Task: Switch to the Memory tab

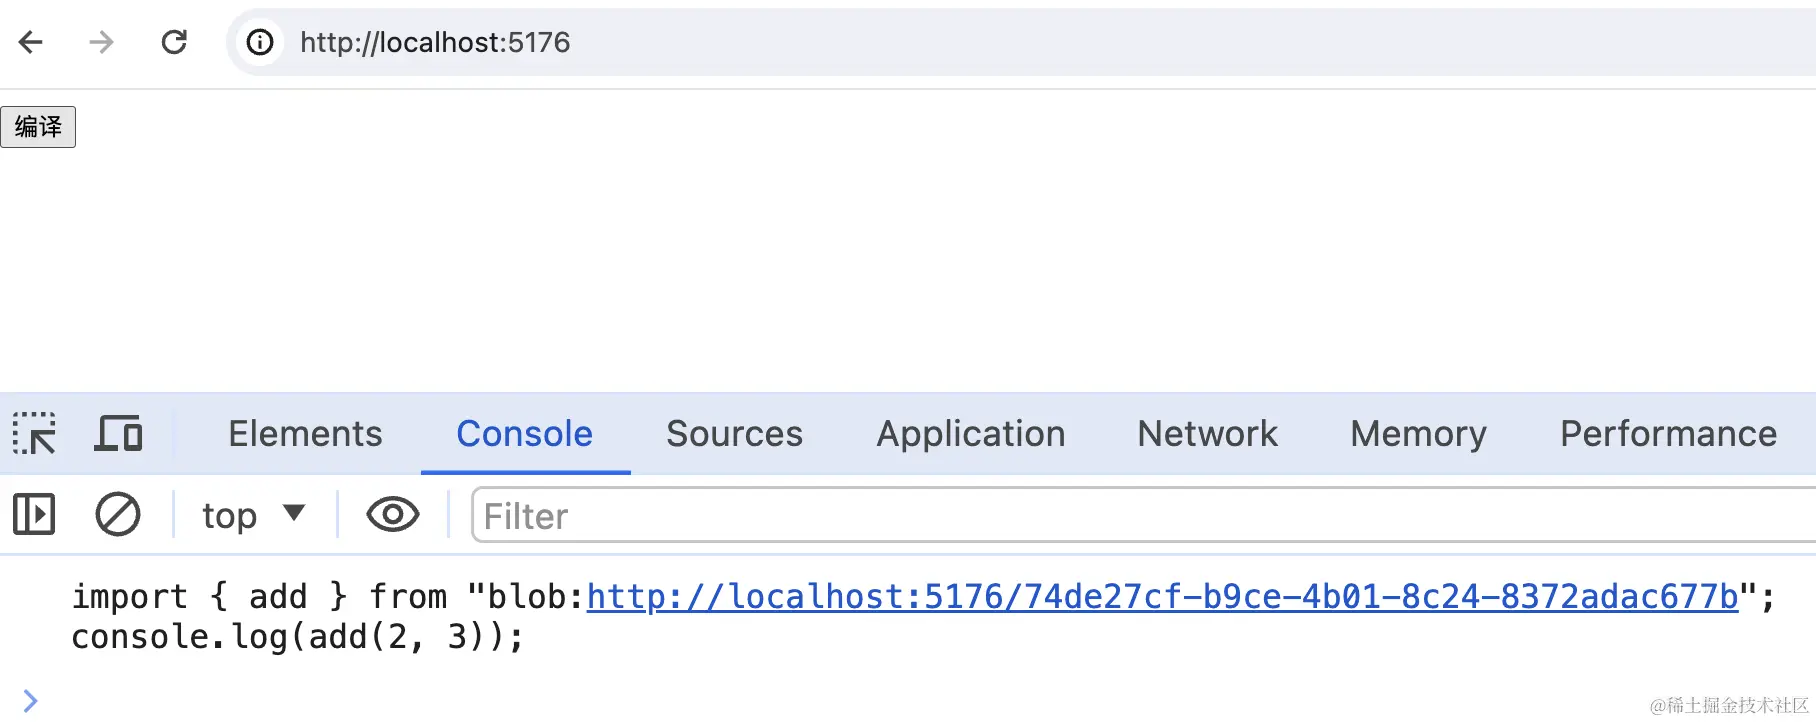Action: (1418, 434)
